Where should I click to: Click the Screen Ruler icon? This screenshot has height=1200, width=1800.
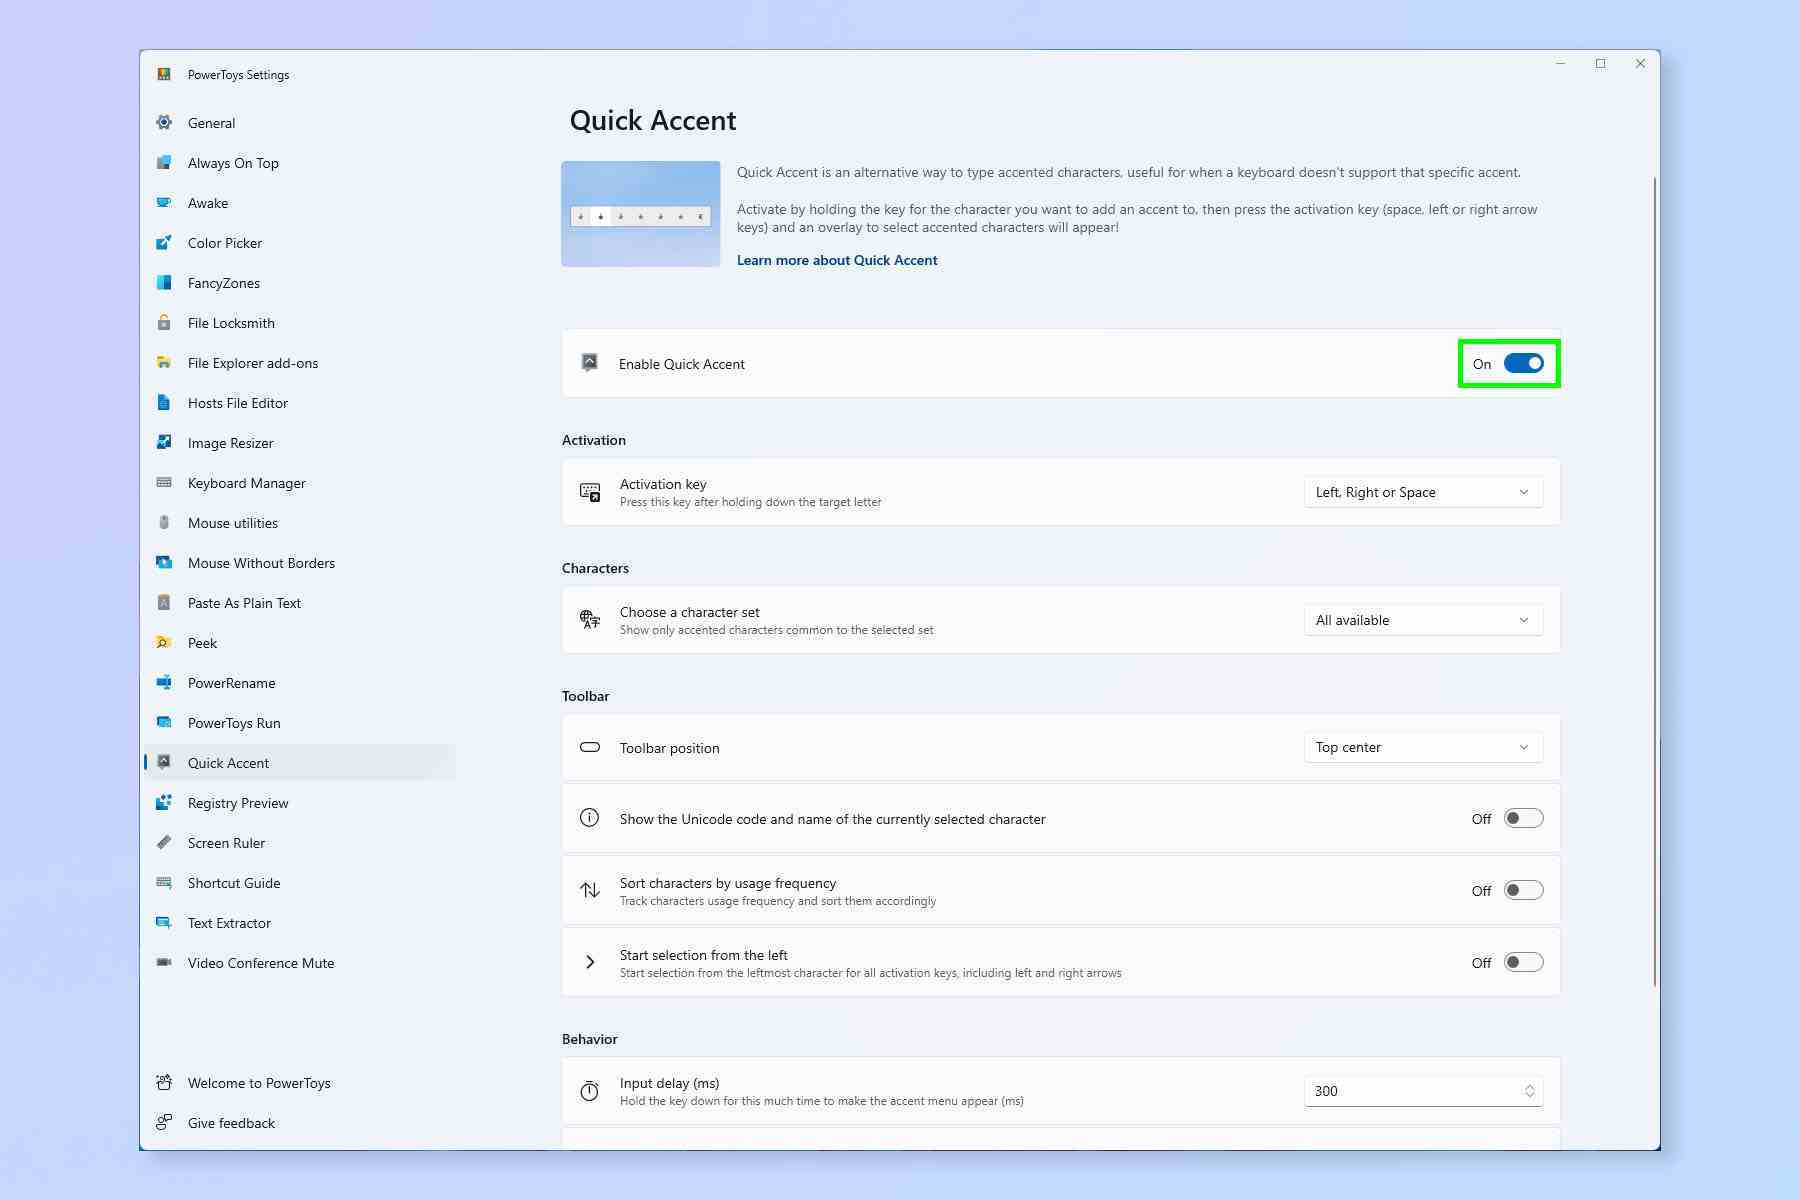[x=164, y=842]
